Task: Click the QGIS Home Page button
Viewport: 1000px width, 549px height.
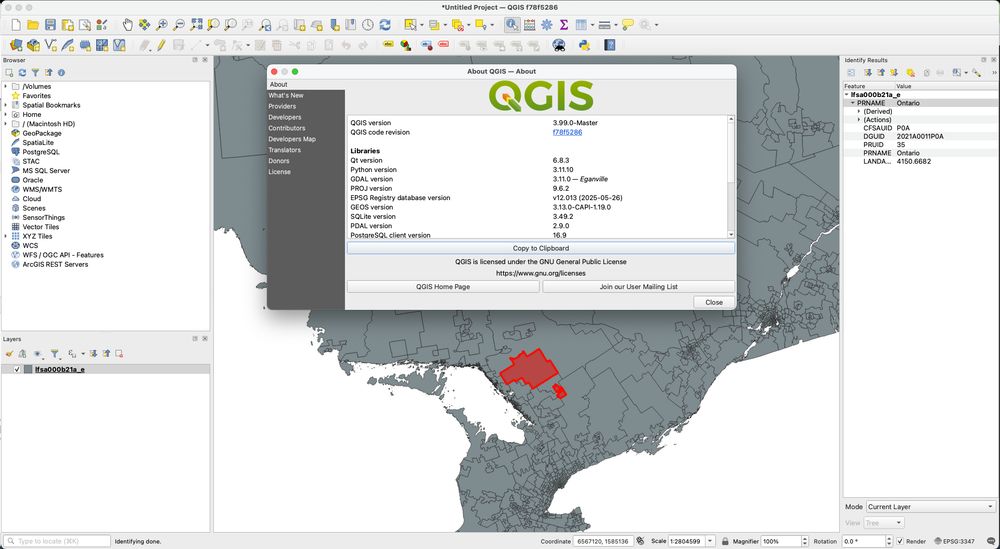Action: click(443, 286)
